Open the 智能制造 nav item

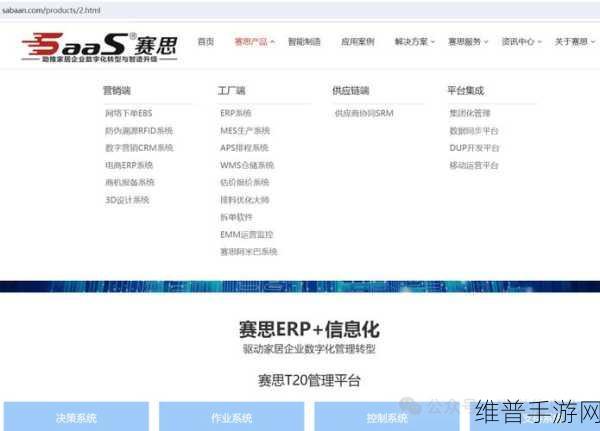(x=304, y=41)
